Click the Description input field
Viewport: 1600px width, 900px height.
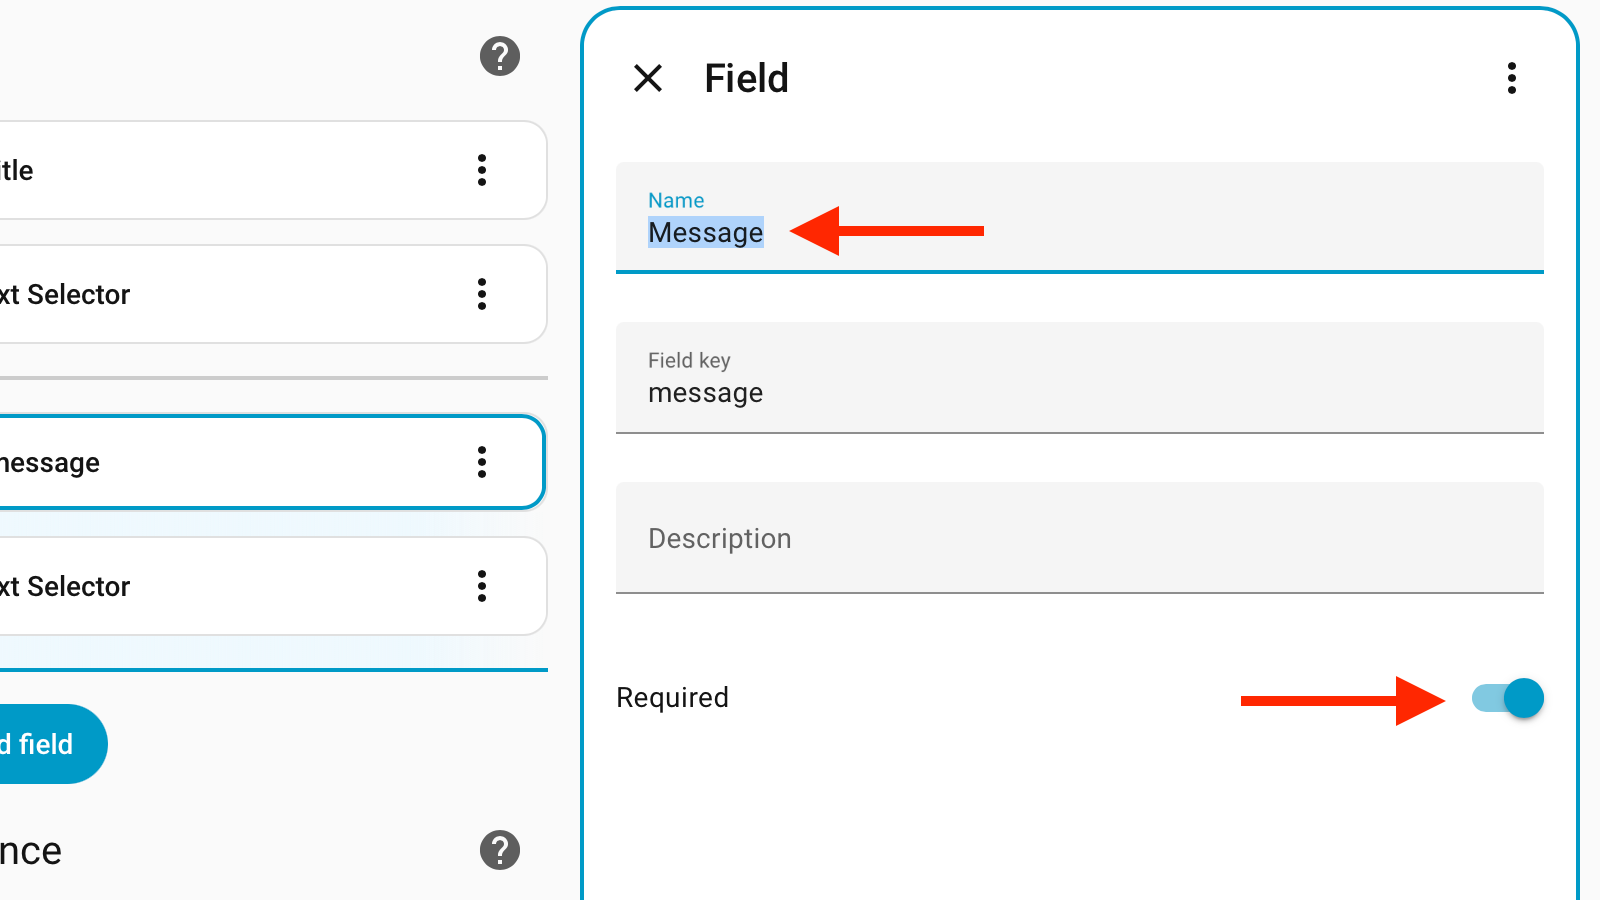tap(1080, 538)
